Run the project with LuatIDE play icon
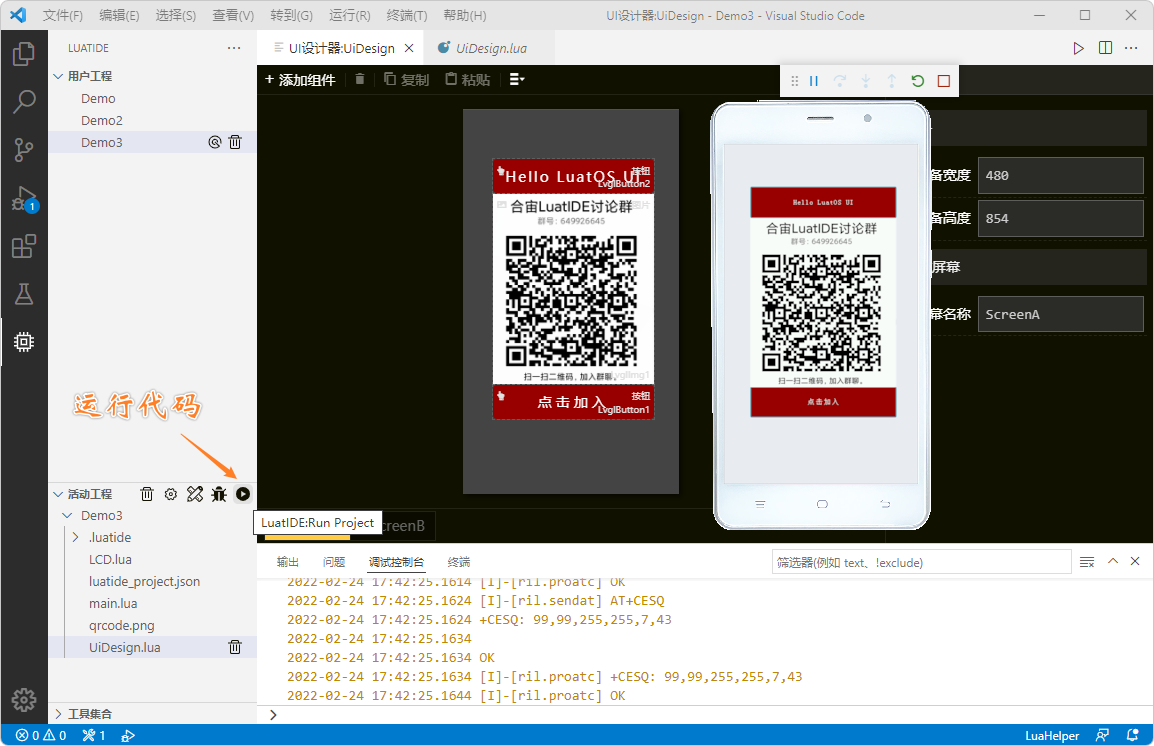The image size is (1154, 746). pos(243,494)
